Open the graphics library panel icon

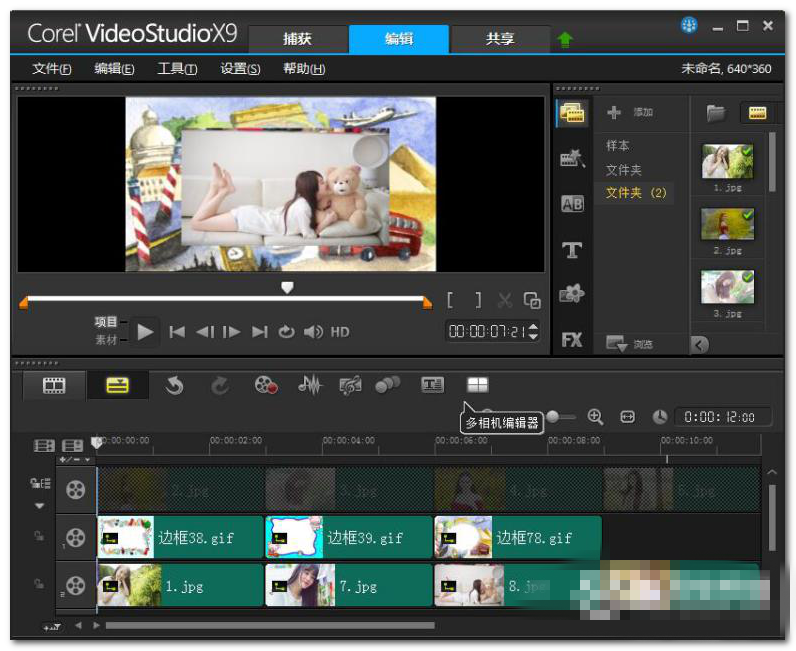tap(572, 293)
